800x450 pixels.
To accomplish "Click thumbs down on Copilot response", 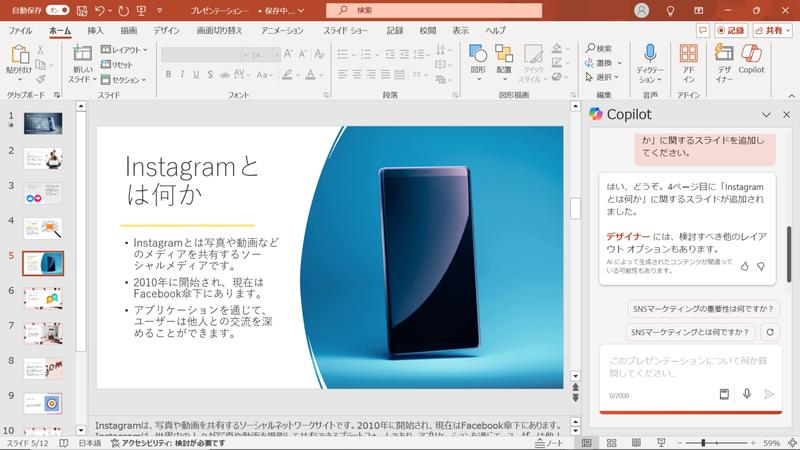I will [x=761, y=266].
